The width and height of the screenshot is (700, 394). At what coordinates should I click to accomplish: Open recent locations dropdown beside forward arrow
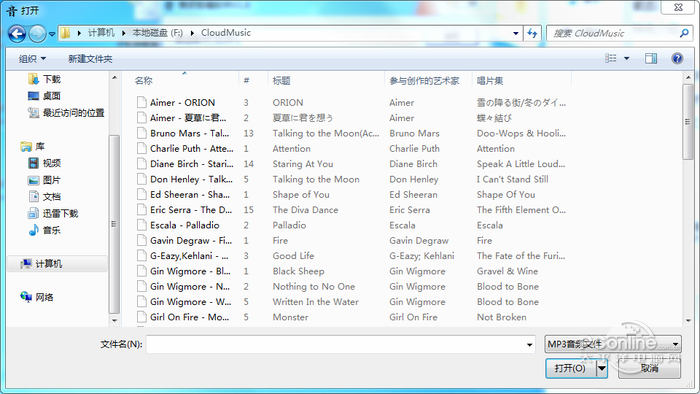[x=52, y=34]
